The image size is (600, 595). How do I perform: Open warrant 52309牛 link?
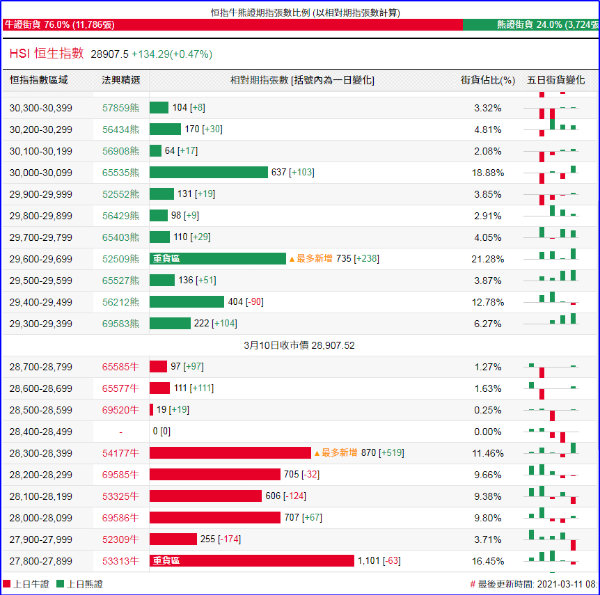click(120, 540)
